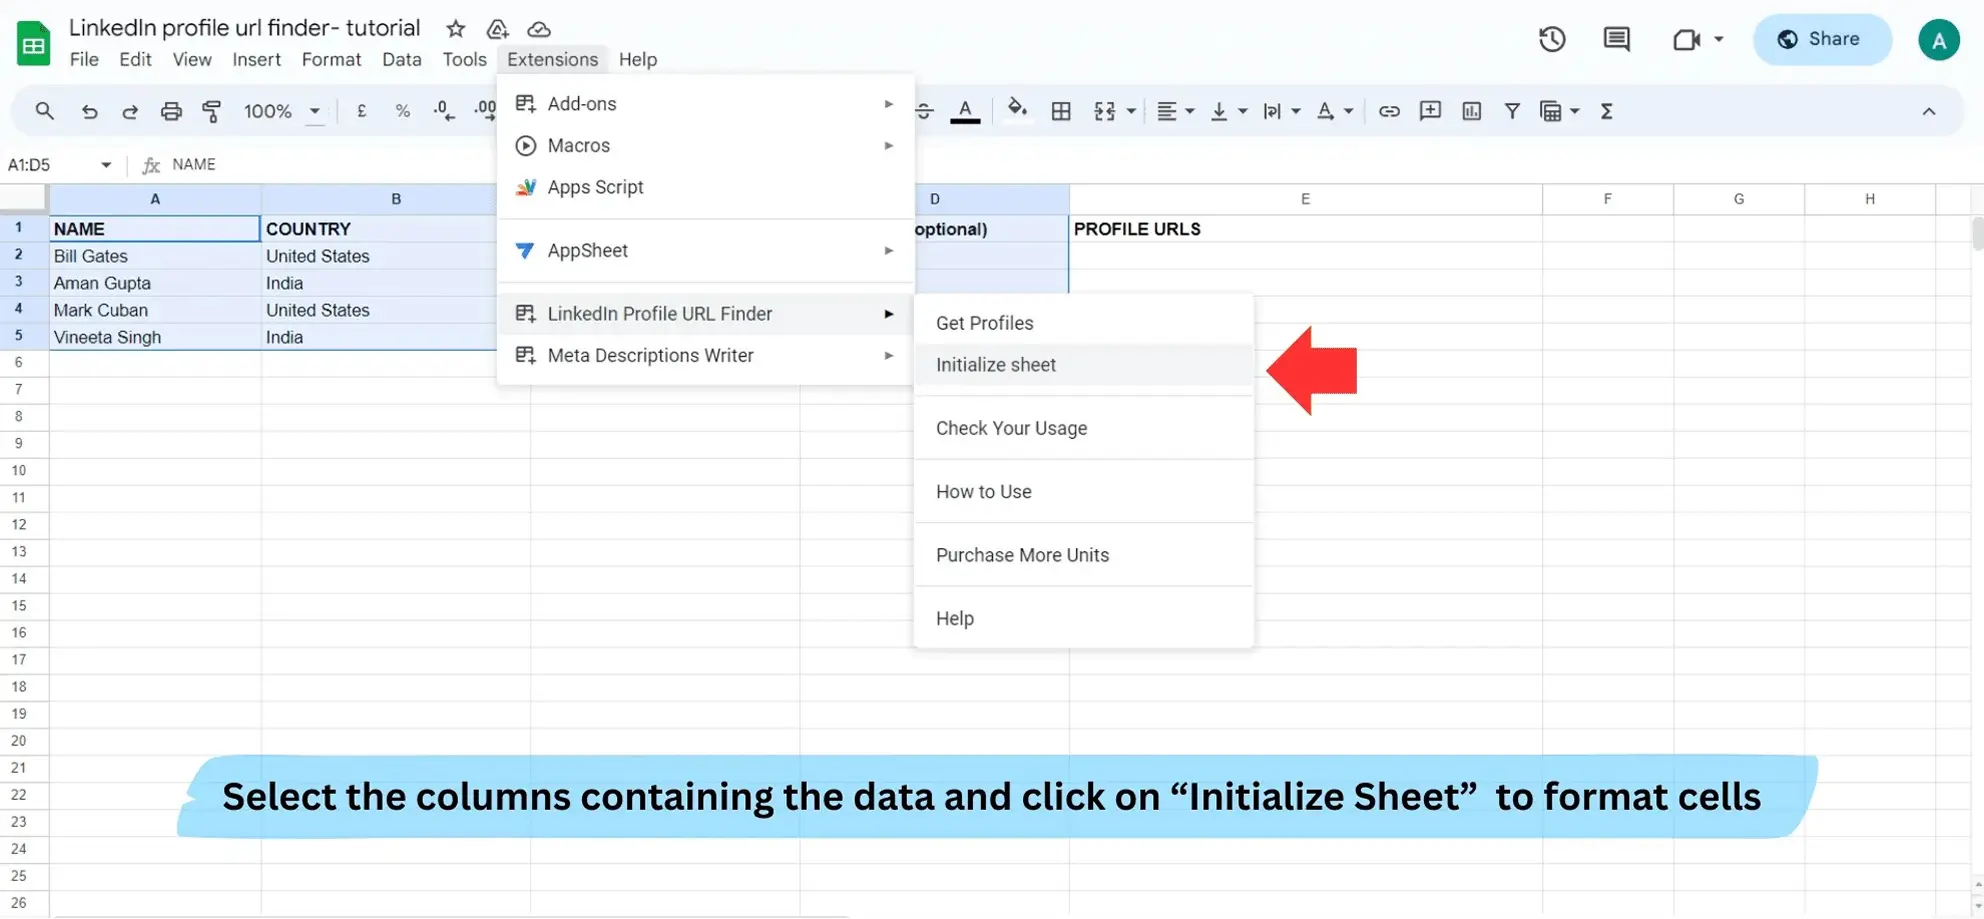Open the Tools menu
Image resolution: width=1984 pixels, height=919 pixels.
pos(464,59)
